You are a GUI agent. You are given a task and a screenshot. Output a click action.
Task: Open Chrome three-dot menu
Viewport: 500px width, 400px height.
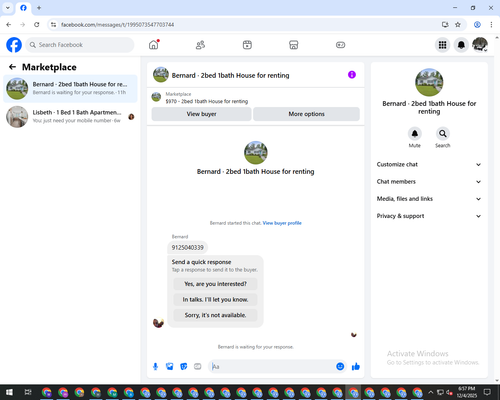pyautogui.click(x=491, y=25)
